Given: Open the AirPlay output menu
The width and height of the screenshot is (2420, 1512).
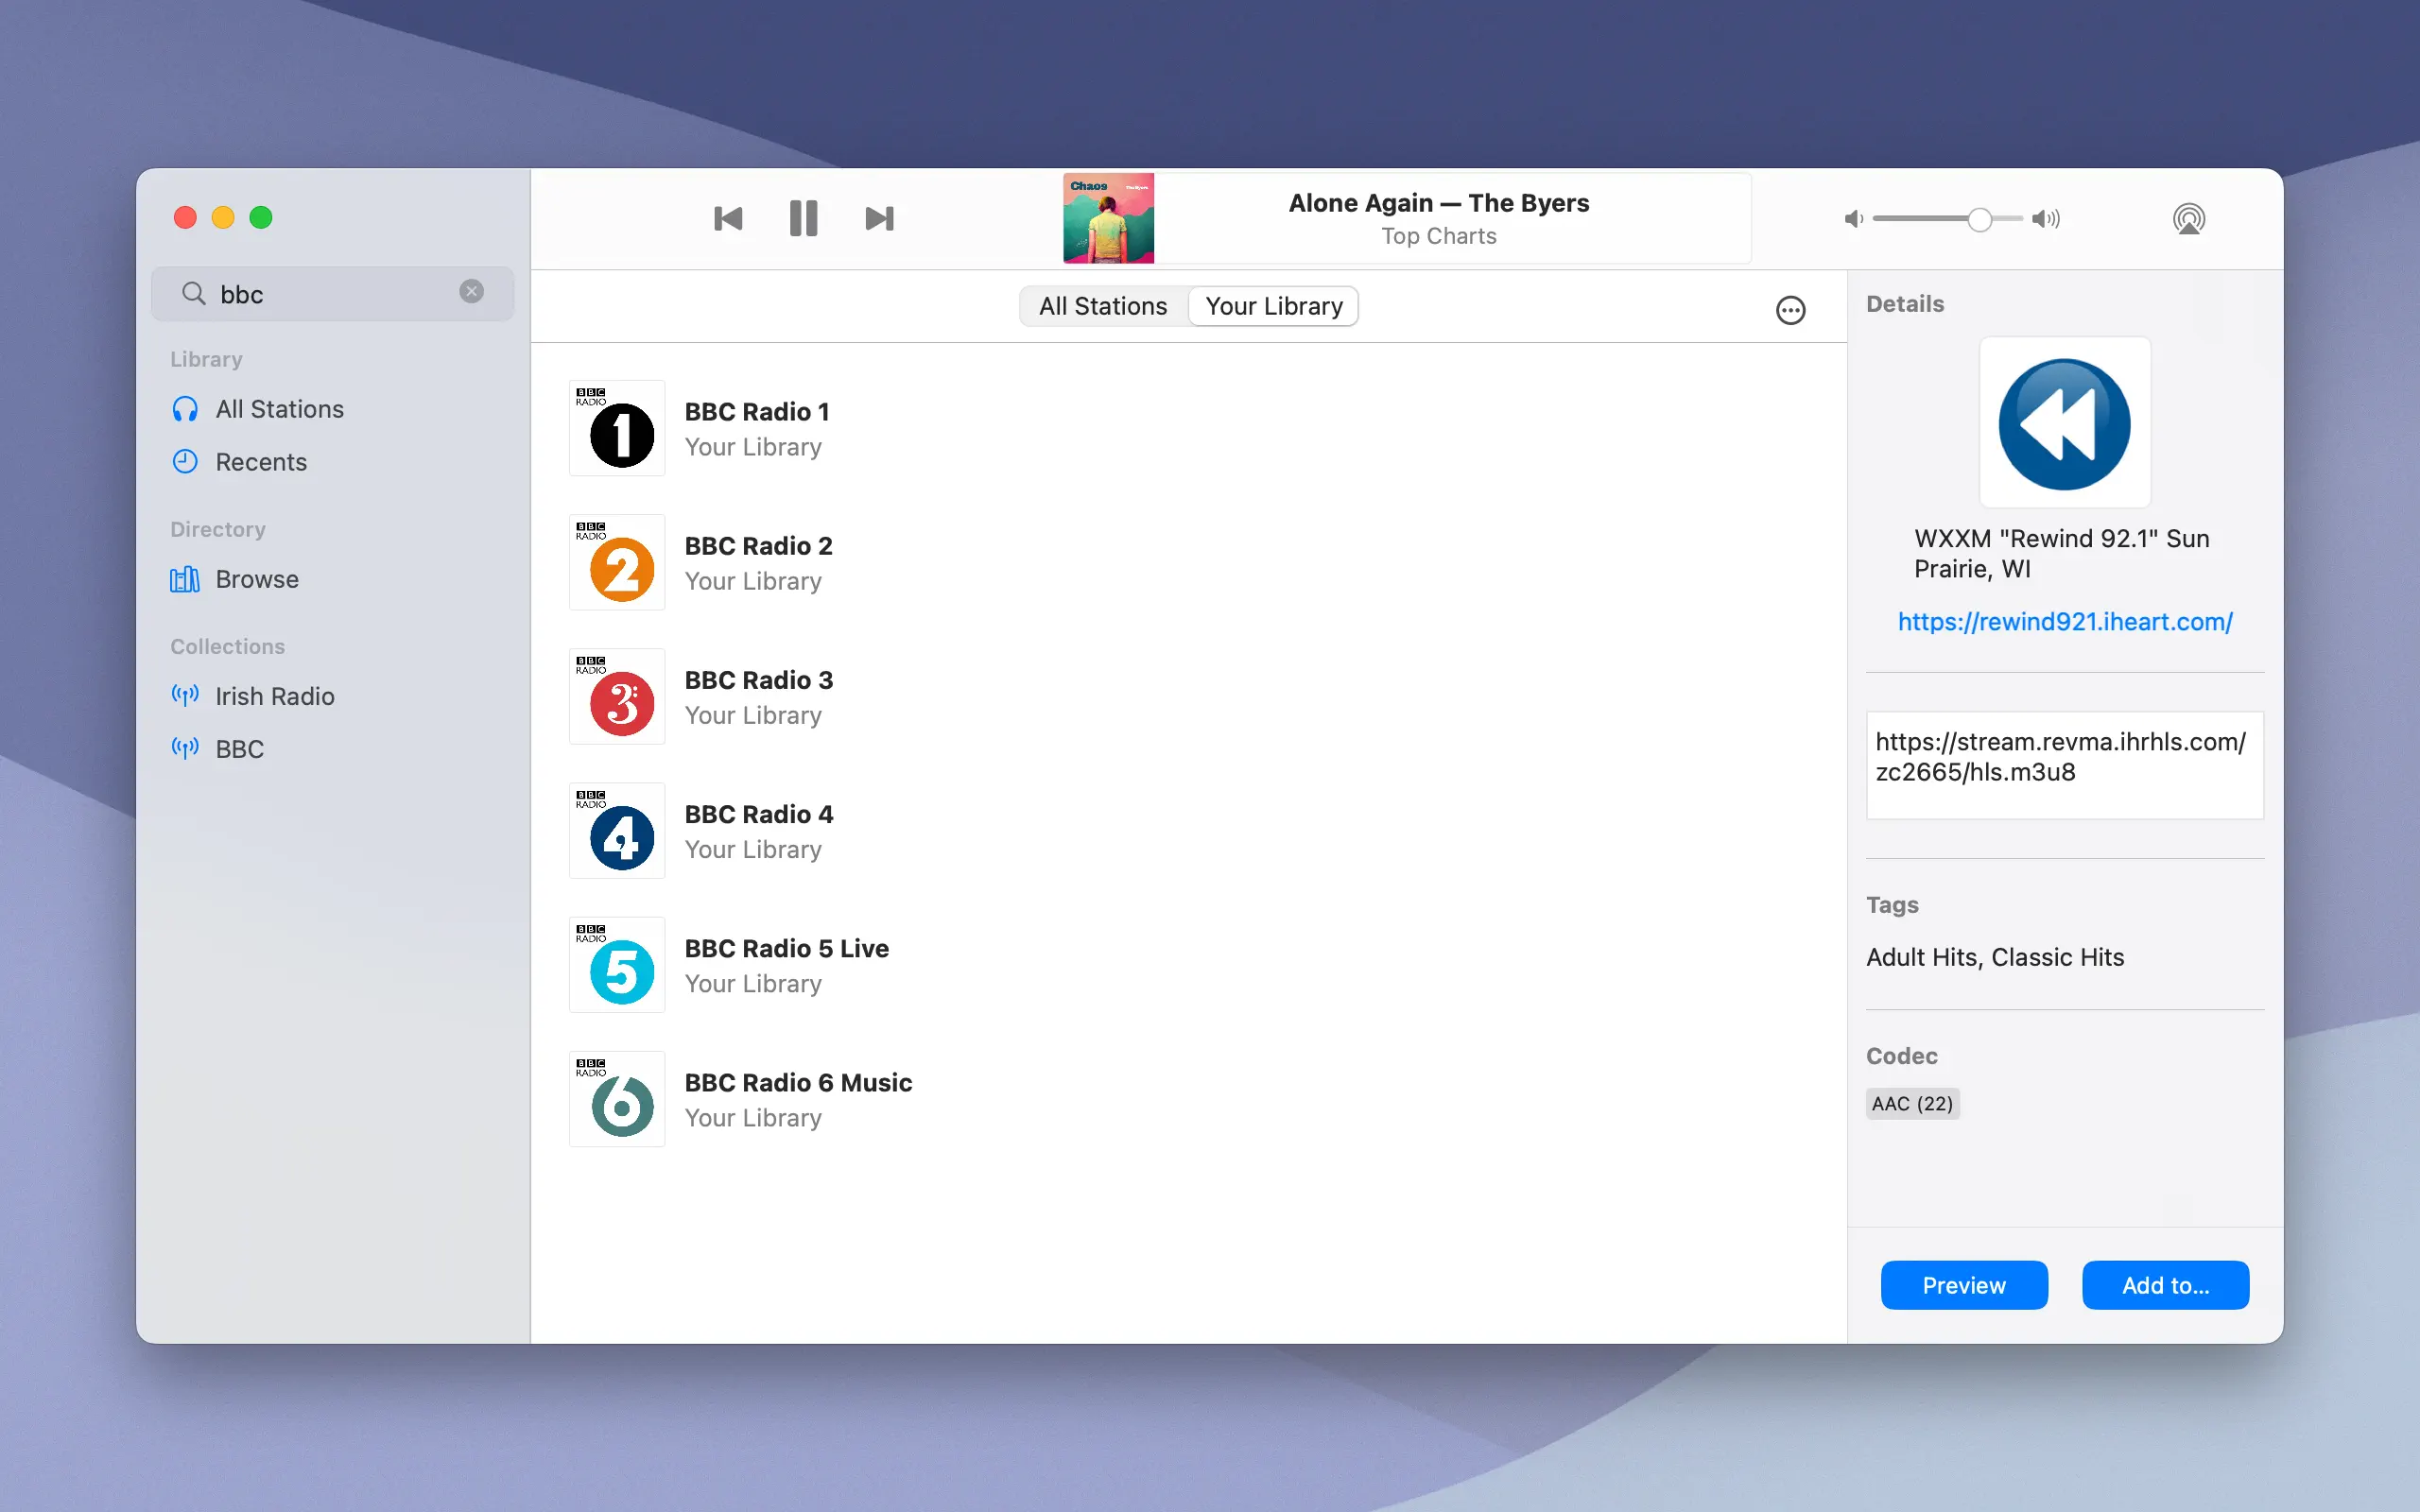Looking at the screenshot, I should tap(2188, 218).
